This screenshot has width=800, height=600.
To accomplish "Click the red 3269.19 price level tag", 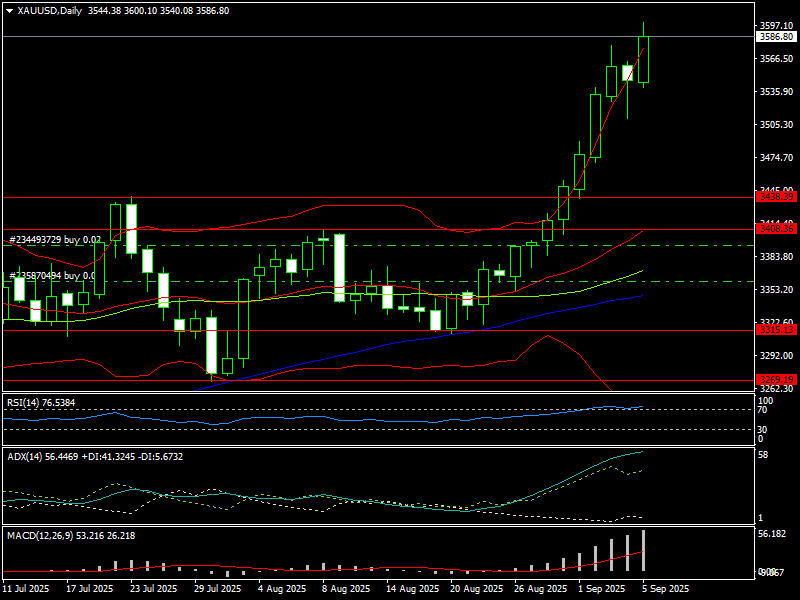I will (776, 380).
